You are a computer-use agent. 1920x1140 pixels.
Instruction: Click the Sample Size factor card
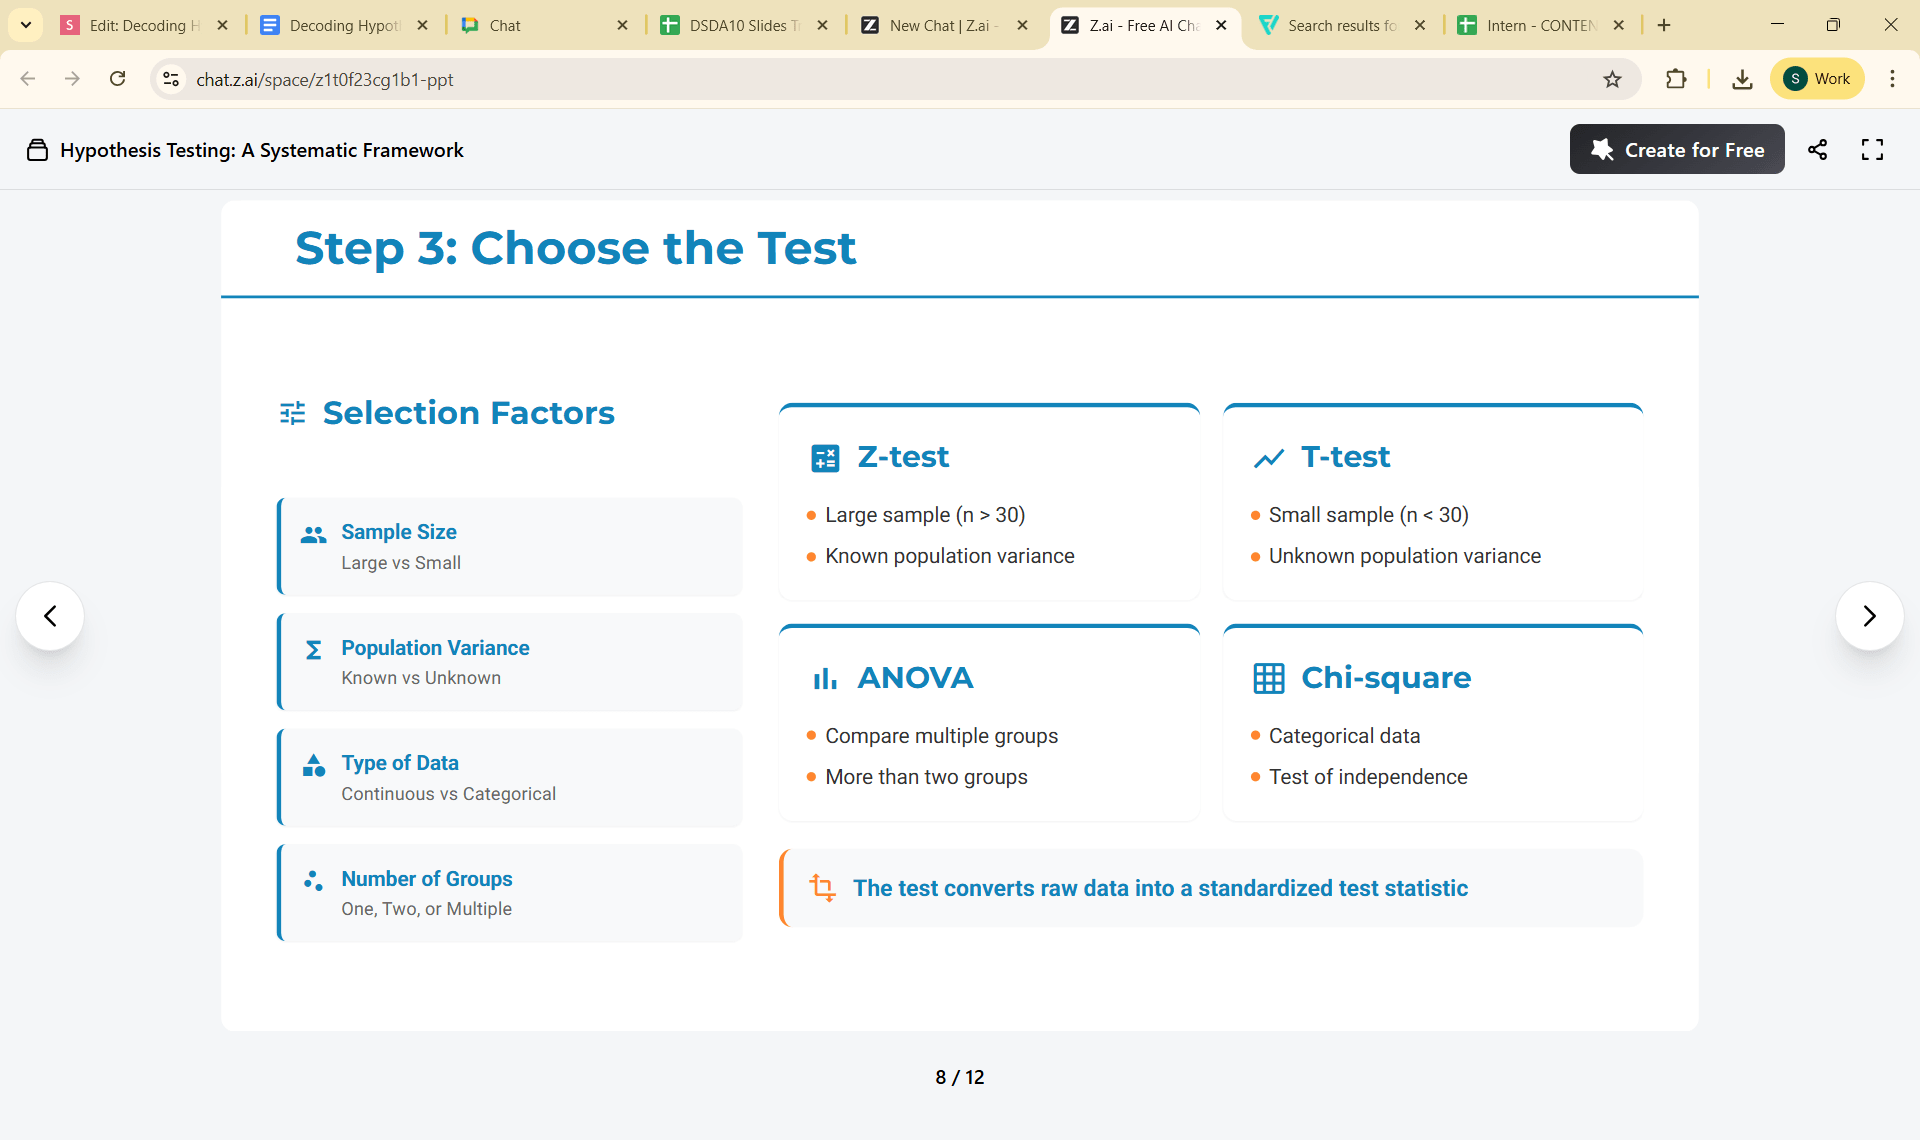click(510, 547)
